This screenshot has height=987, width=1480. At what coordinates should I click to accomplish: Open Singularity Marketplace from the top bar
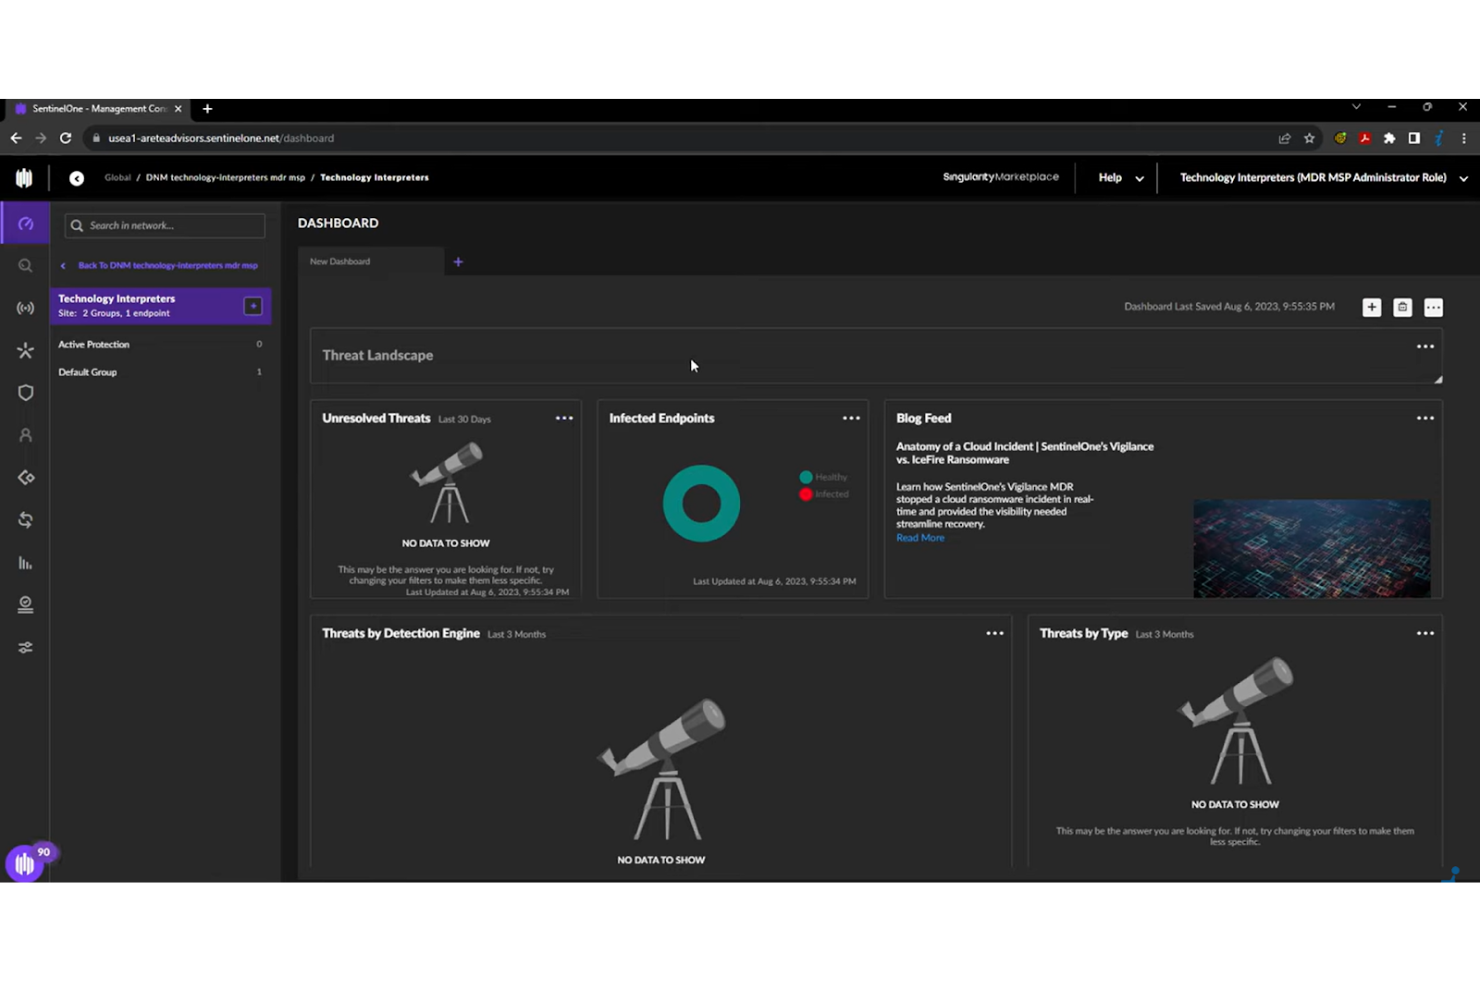pyautogui.click(x=1001, y=177)
